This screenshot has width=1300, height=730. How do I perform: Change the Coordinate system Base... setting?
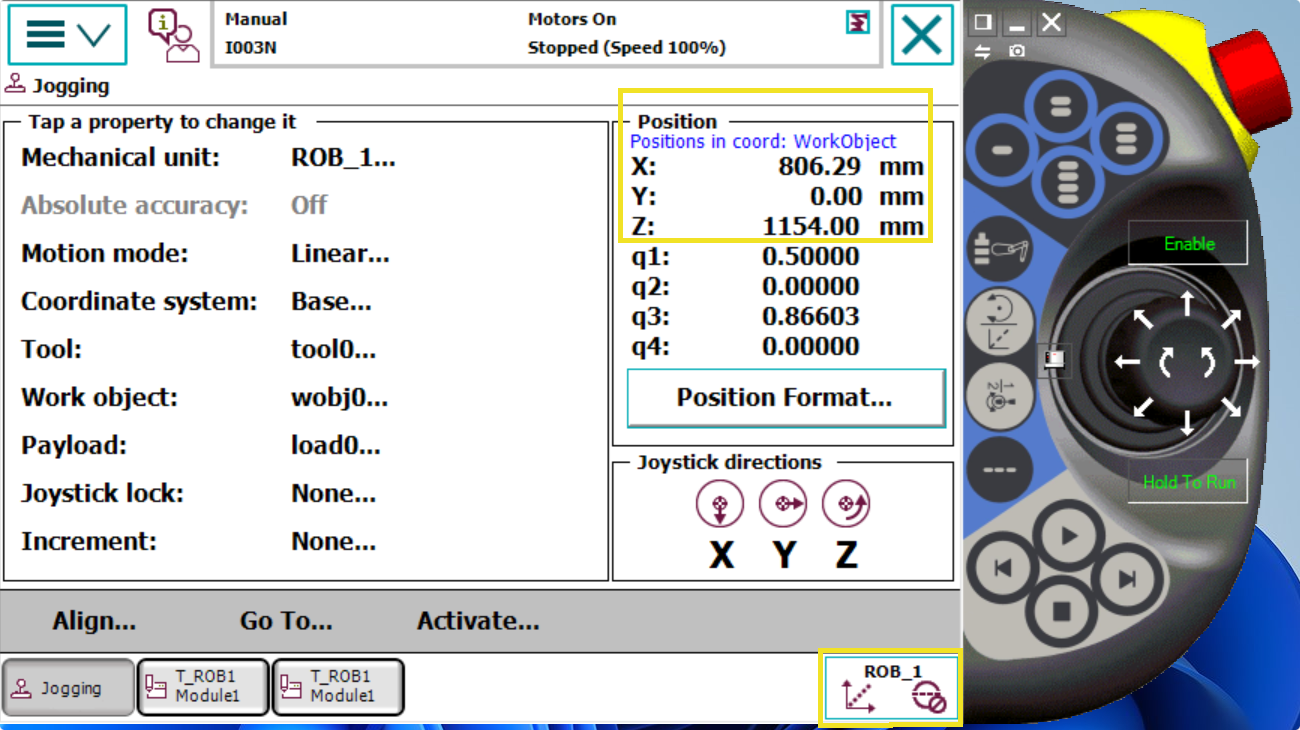(x=331, y=302)
